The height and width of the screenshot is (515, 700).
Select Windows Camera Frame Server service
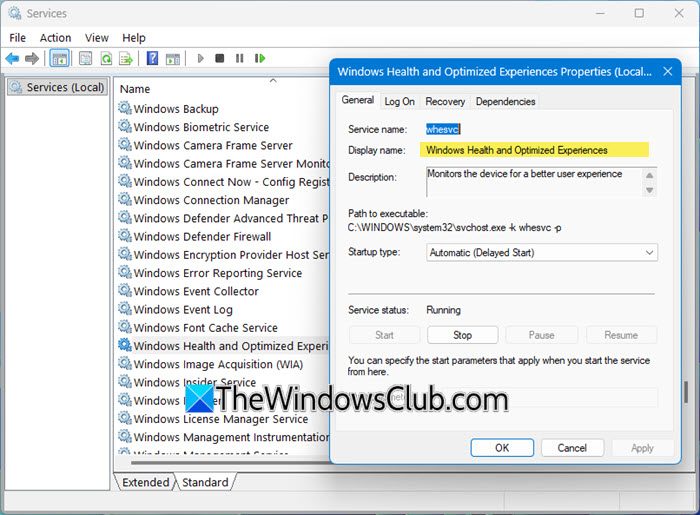[213, 145]
